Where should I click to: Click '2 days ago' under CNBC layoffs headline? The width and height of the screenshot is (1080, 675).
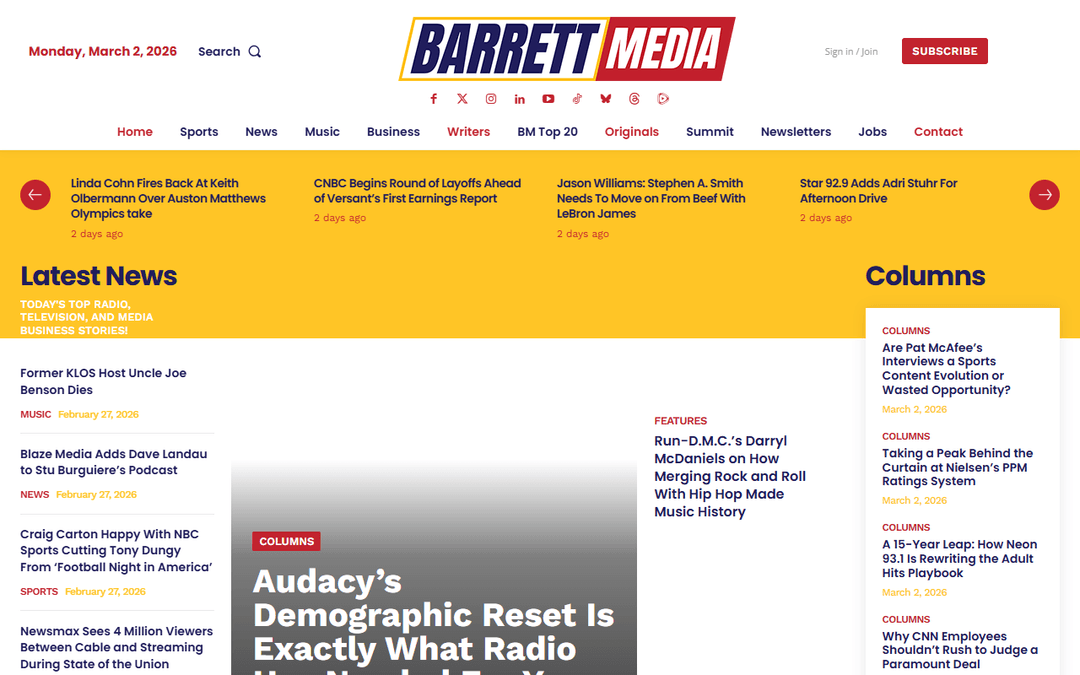(340, 218)
